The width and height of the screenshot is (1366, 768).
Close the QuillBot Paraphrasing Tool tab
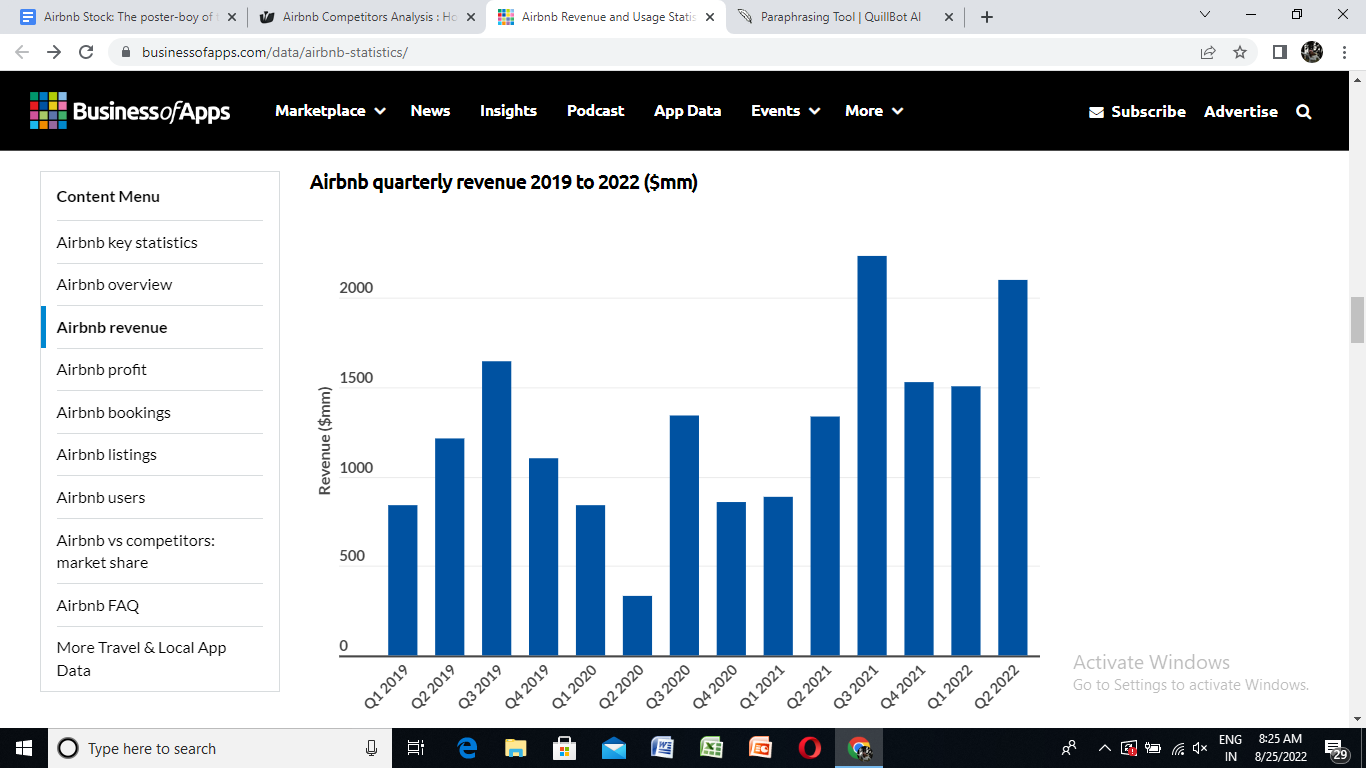(948, 17)
